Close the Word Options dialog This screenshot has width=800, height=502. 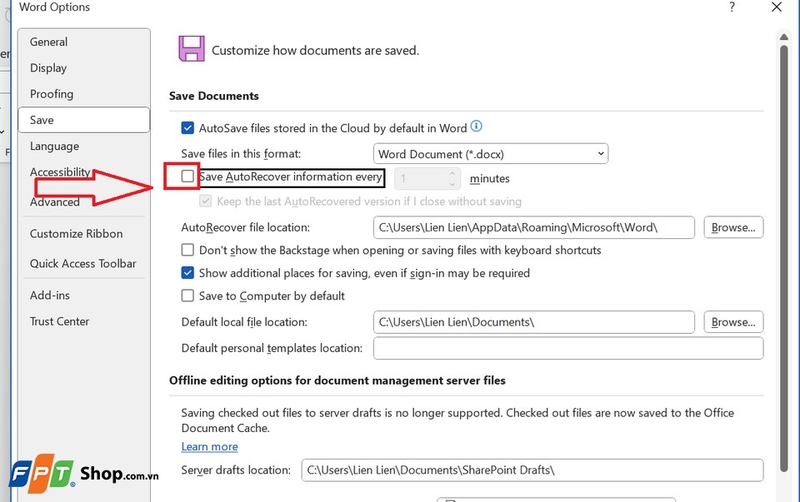click(777, 7)
